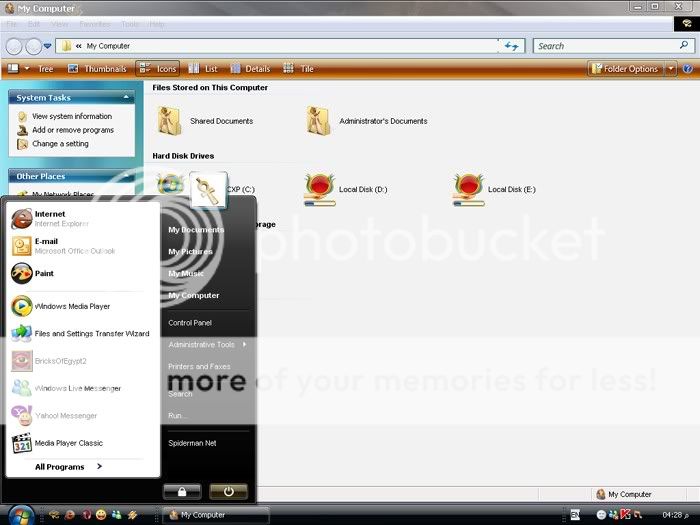The image size is (700, 525).
Task: Click View system information link
Action: point(65,116)
